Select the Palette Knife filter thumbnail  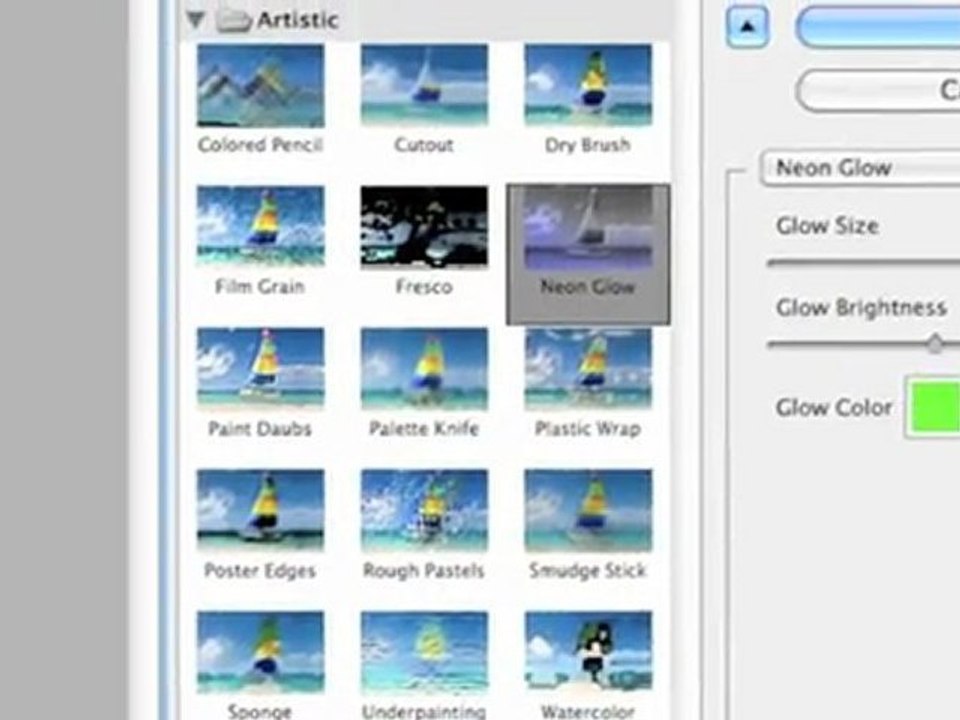pyautogui.click(x=424, y=369)
